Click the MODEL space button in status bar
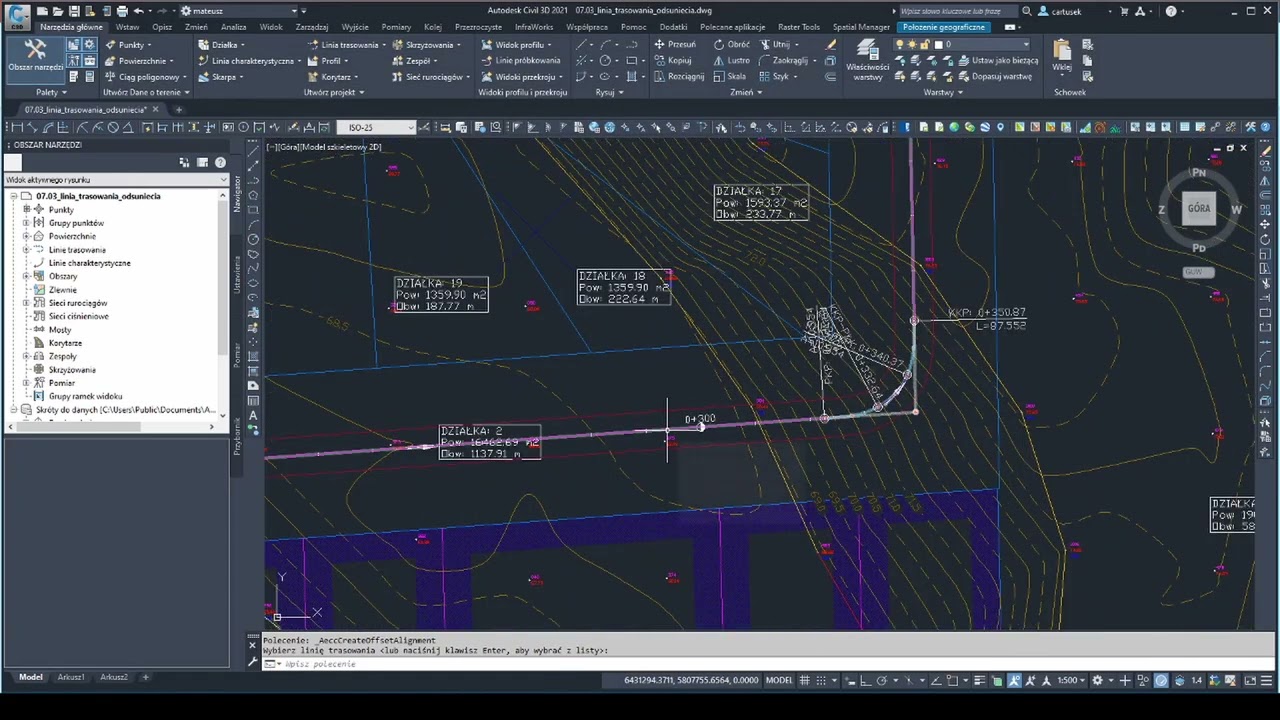 coord(779,680)
